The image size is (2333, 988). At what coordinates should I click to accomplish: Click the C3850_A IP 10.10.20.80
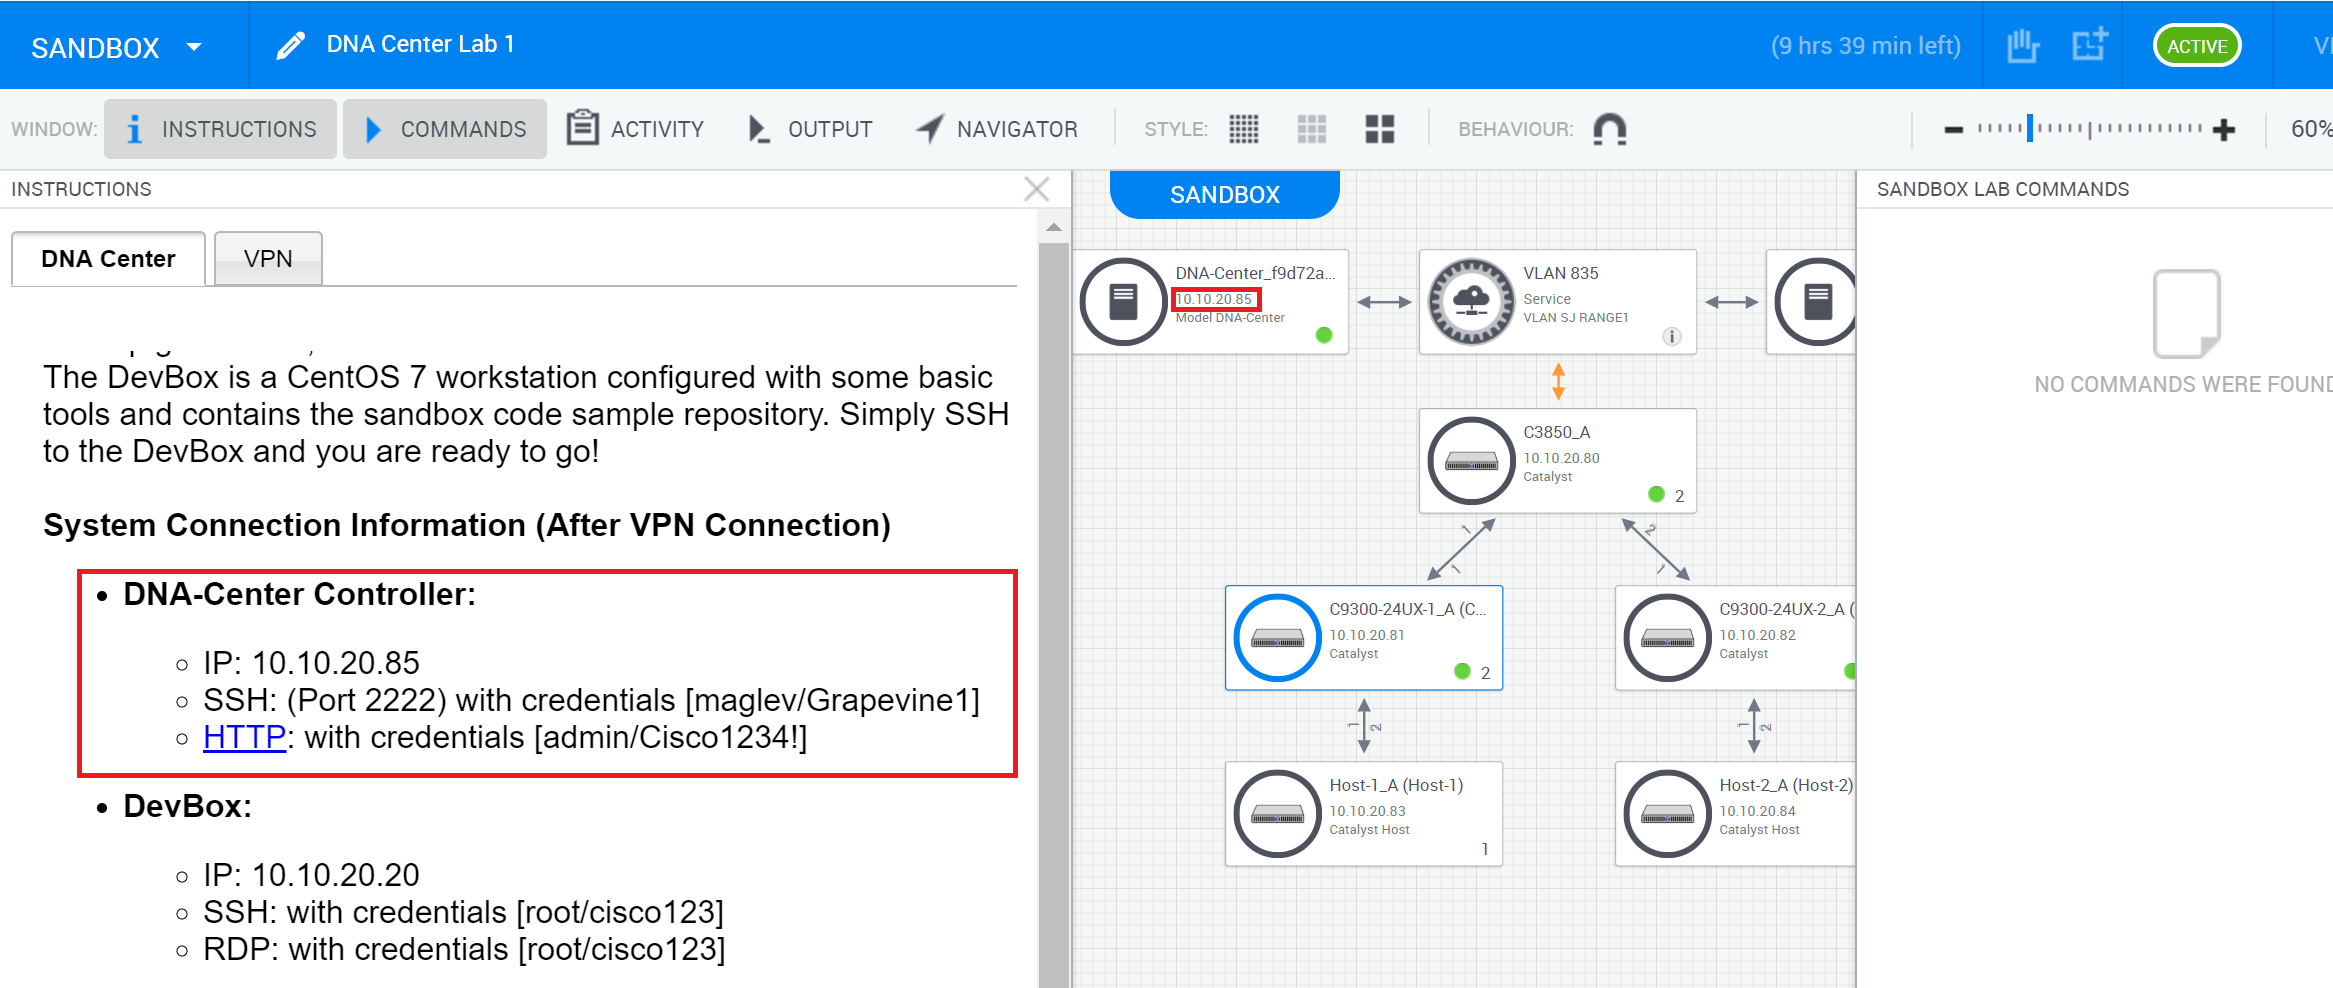point(1561,458)
